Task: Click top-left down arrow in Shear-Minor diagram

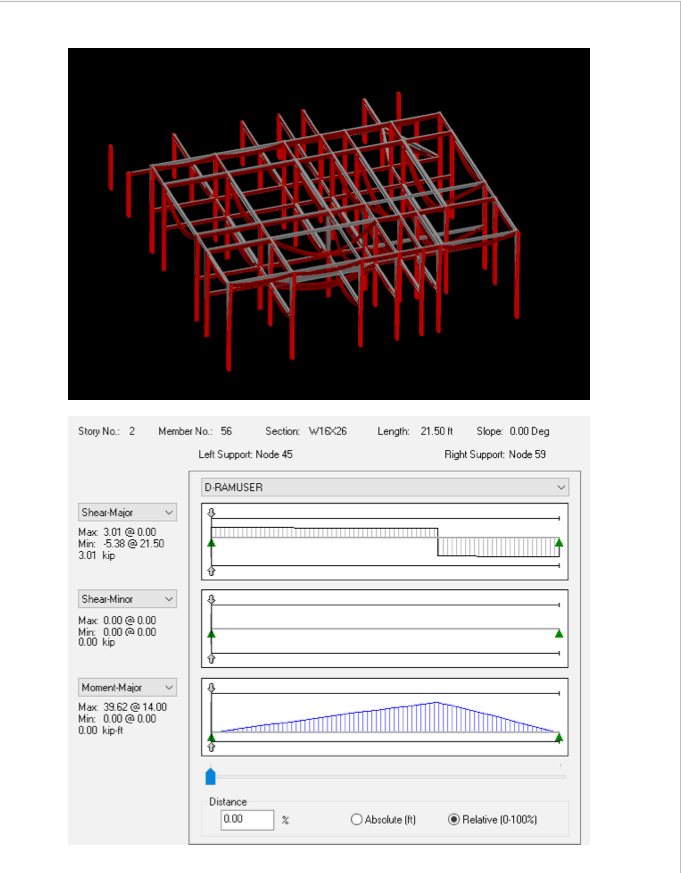Action: pos(211,599)
